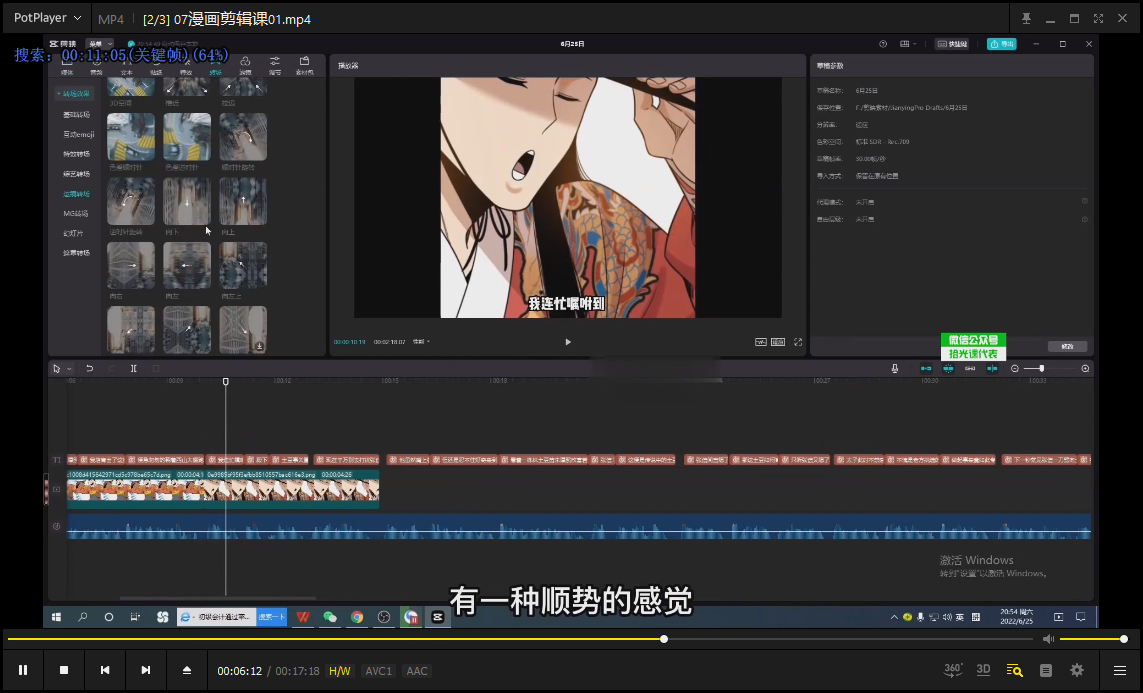Select 运镜转场 transition category
This screenshot has width=1143, height=693.
[x=77, y=194]
